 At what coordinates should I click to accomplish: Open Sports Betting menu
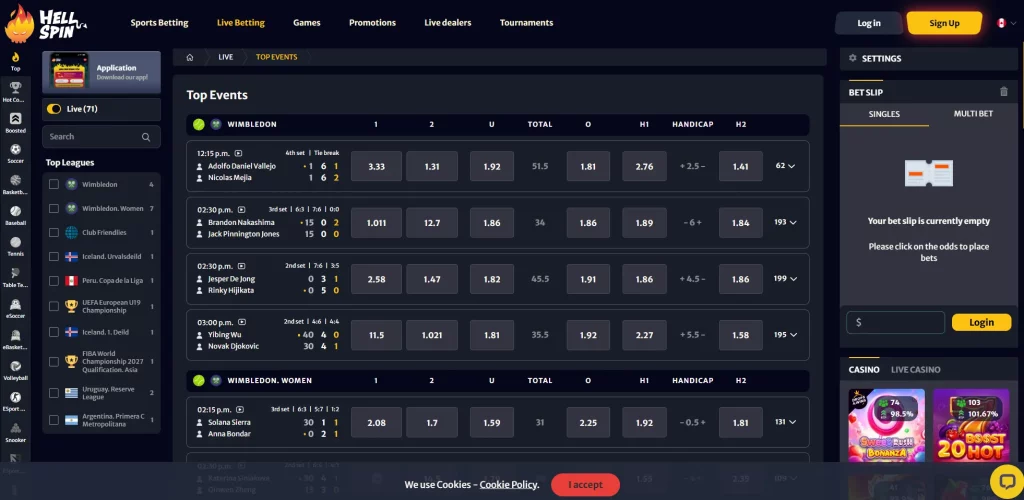[159, 23]
